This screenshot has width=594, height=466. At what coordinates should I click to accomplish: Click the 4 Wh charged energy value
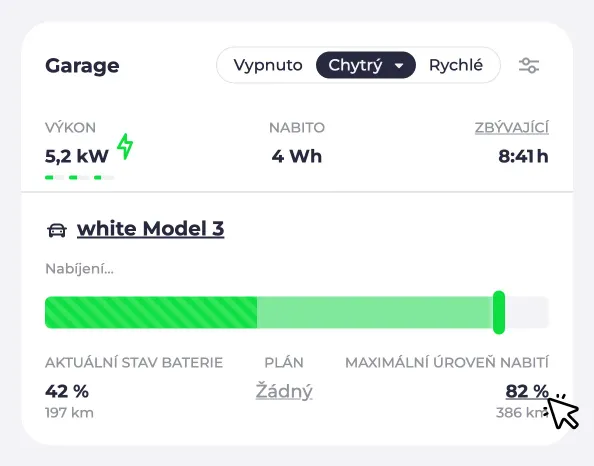click(x=297, y=156)
